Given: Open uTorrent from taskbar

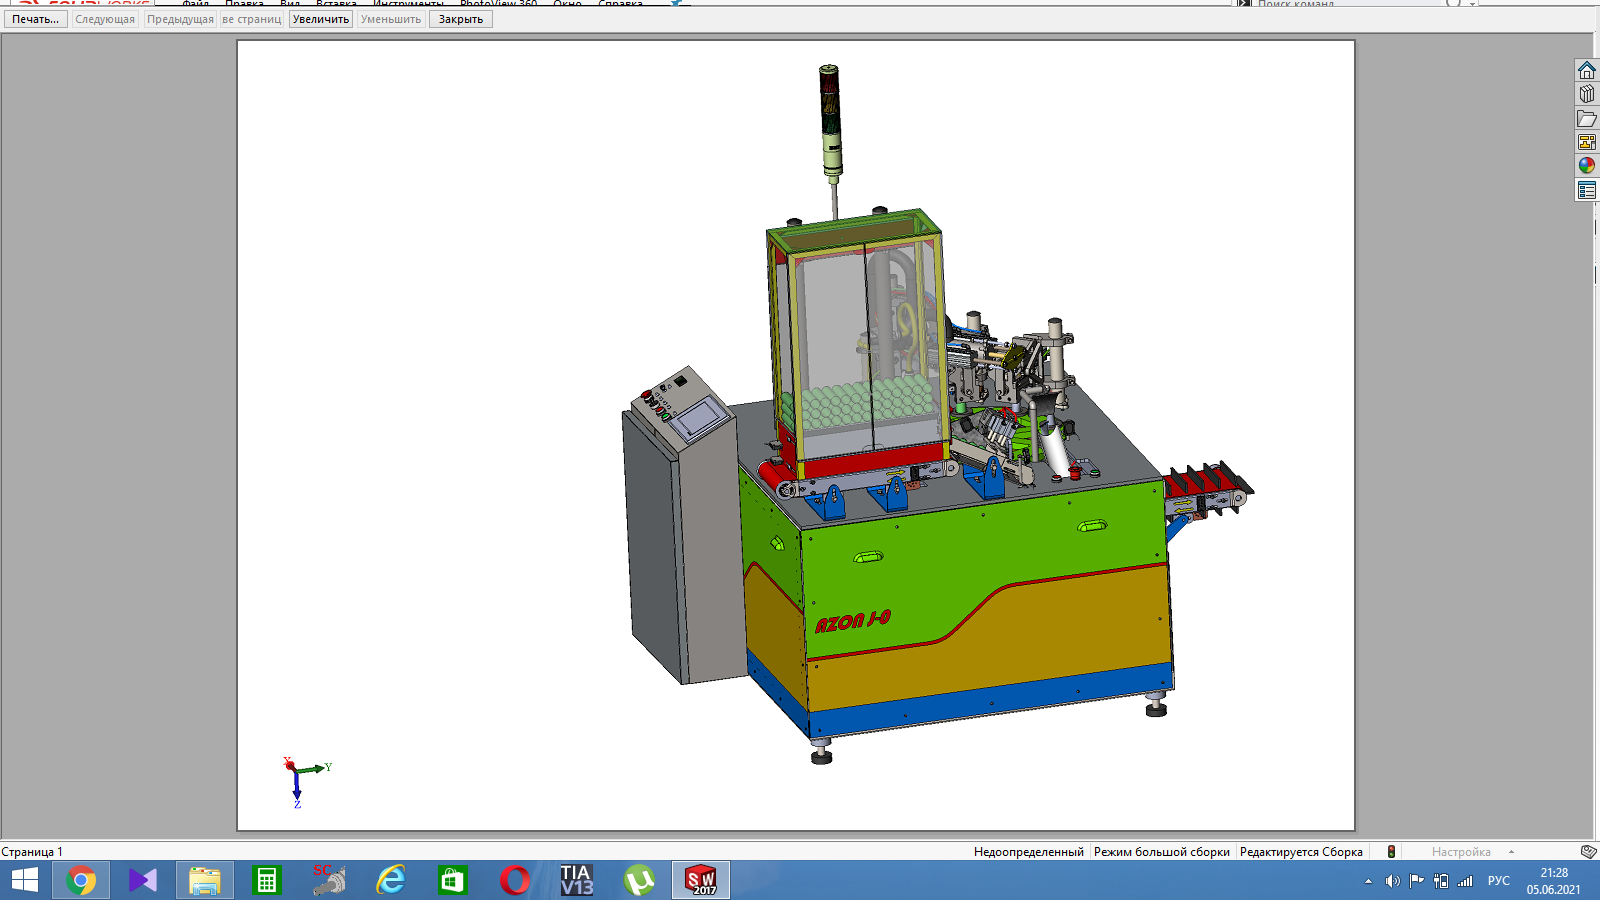Looking at the screenshot, I should [x=639, y=880].
